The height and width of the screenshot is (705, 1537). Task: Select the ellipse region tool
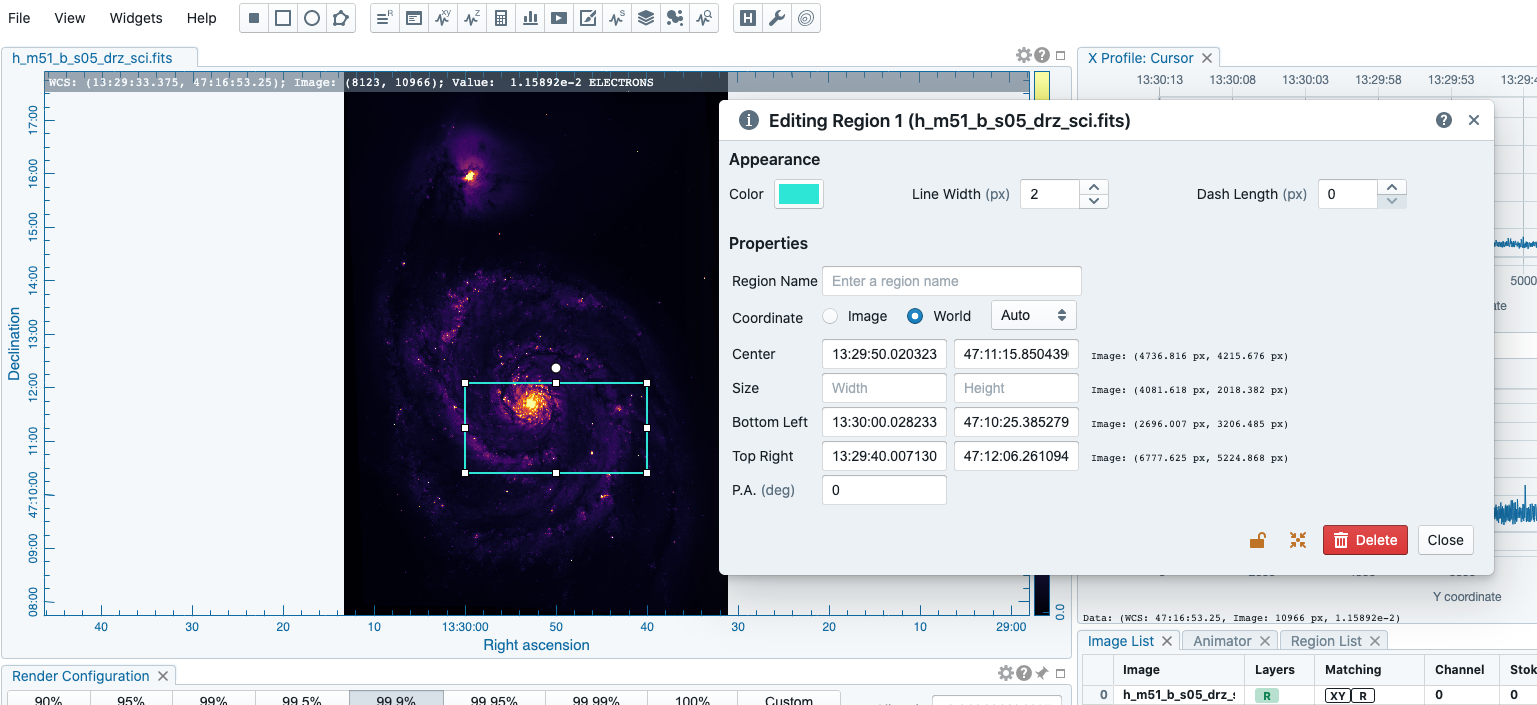point(311,17)
